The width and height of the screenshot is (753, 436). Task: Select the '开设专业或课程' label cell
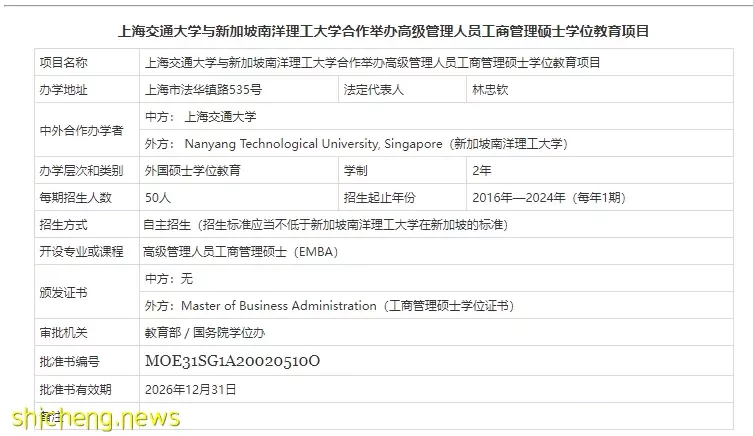click(x=87, y=251)
